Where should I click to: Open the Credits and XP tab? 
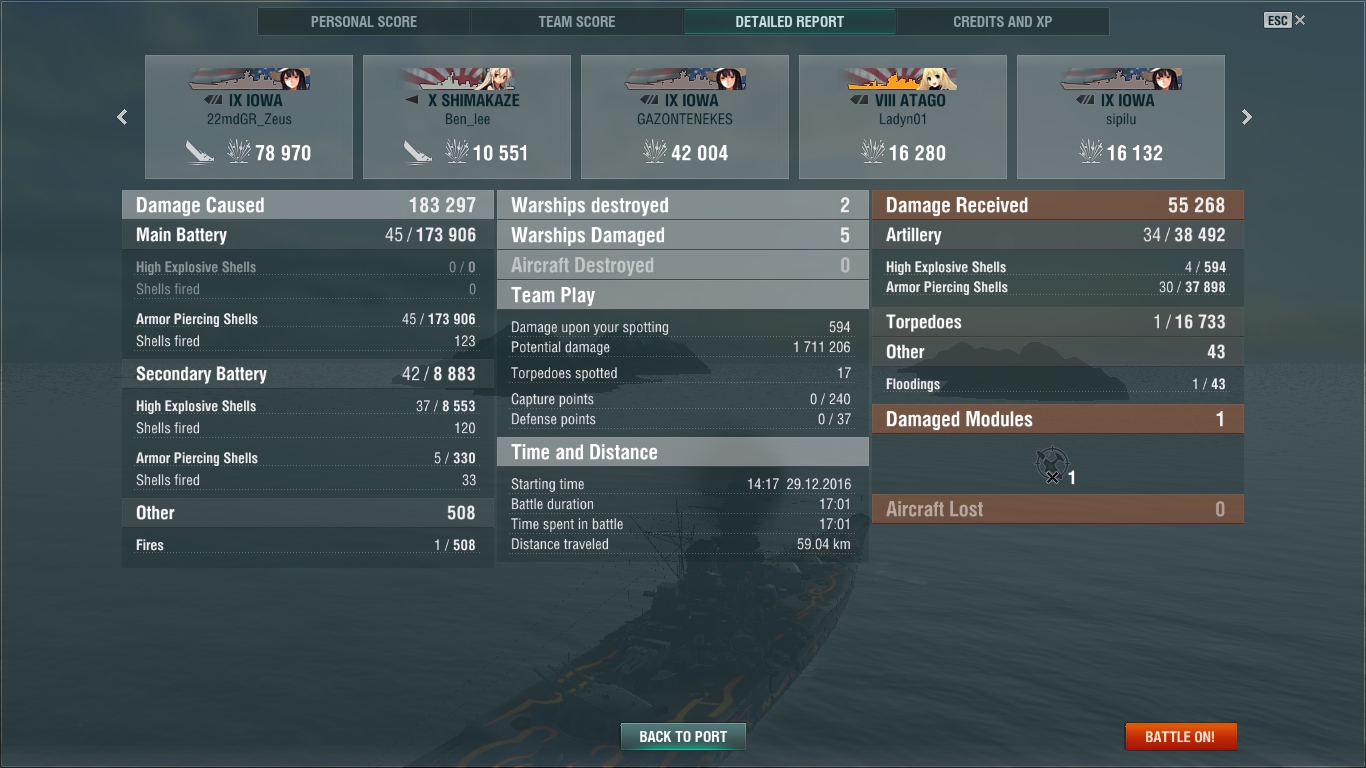coord(1003,21)
